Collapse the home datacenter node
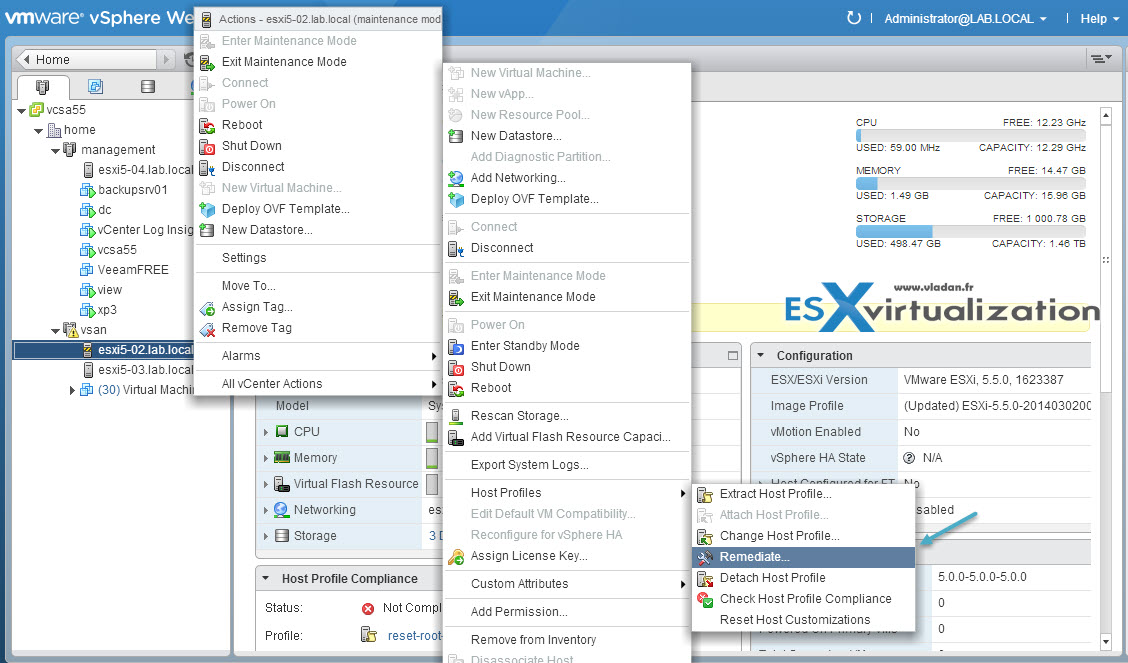The width and height of the screenshot is (1128, 663). pyautogui.click(x=39, y=131)
